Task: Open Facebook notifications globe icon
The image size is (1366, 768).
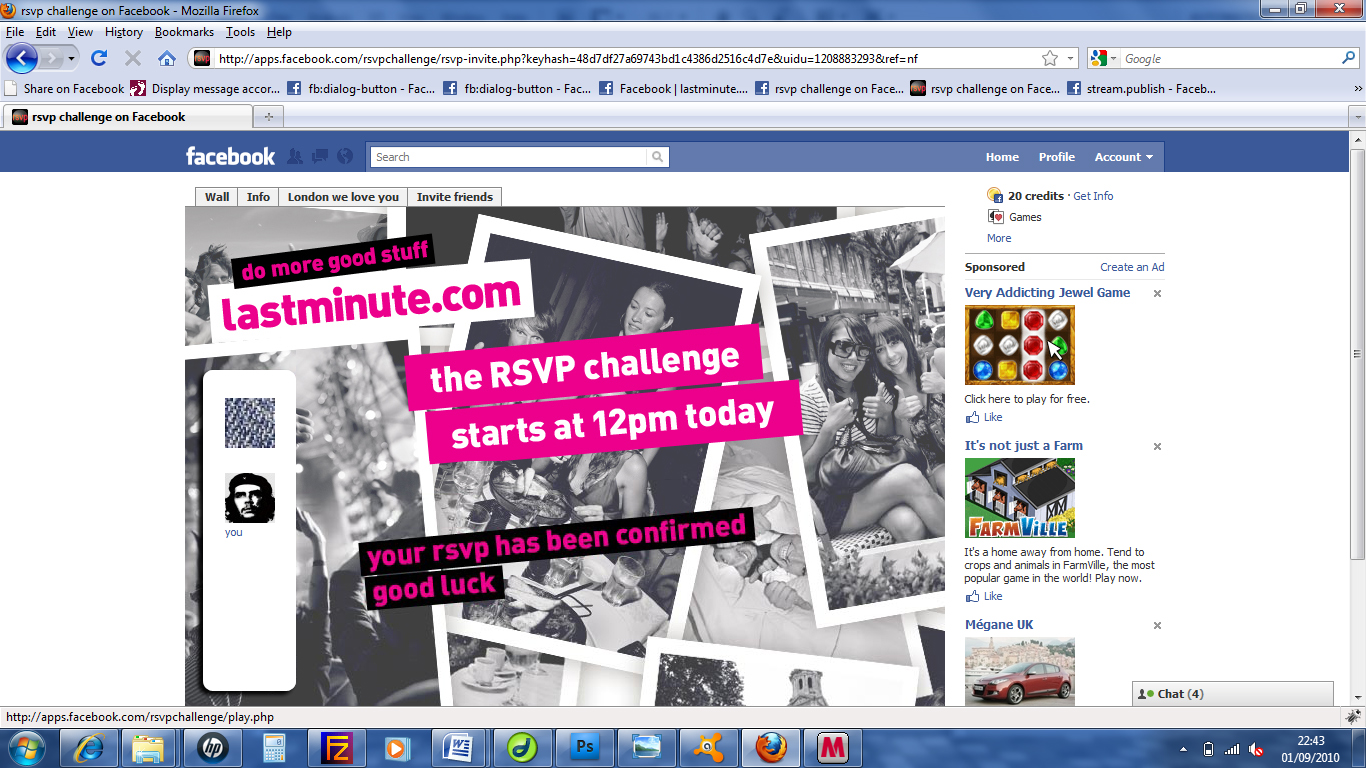Action: (x=345, y=156)
